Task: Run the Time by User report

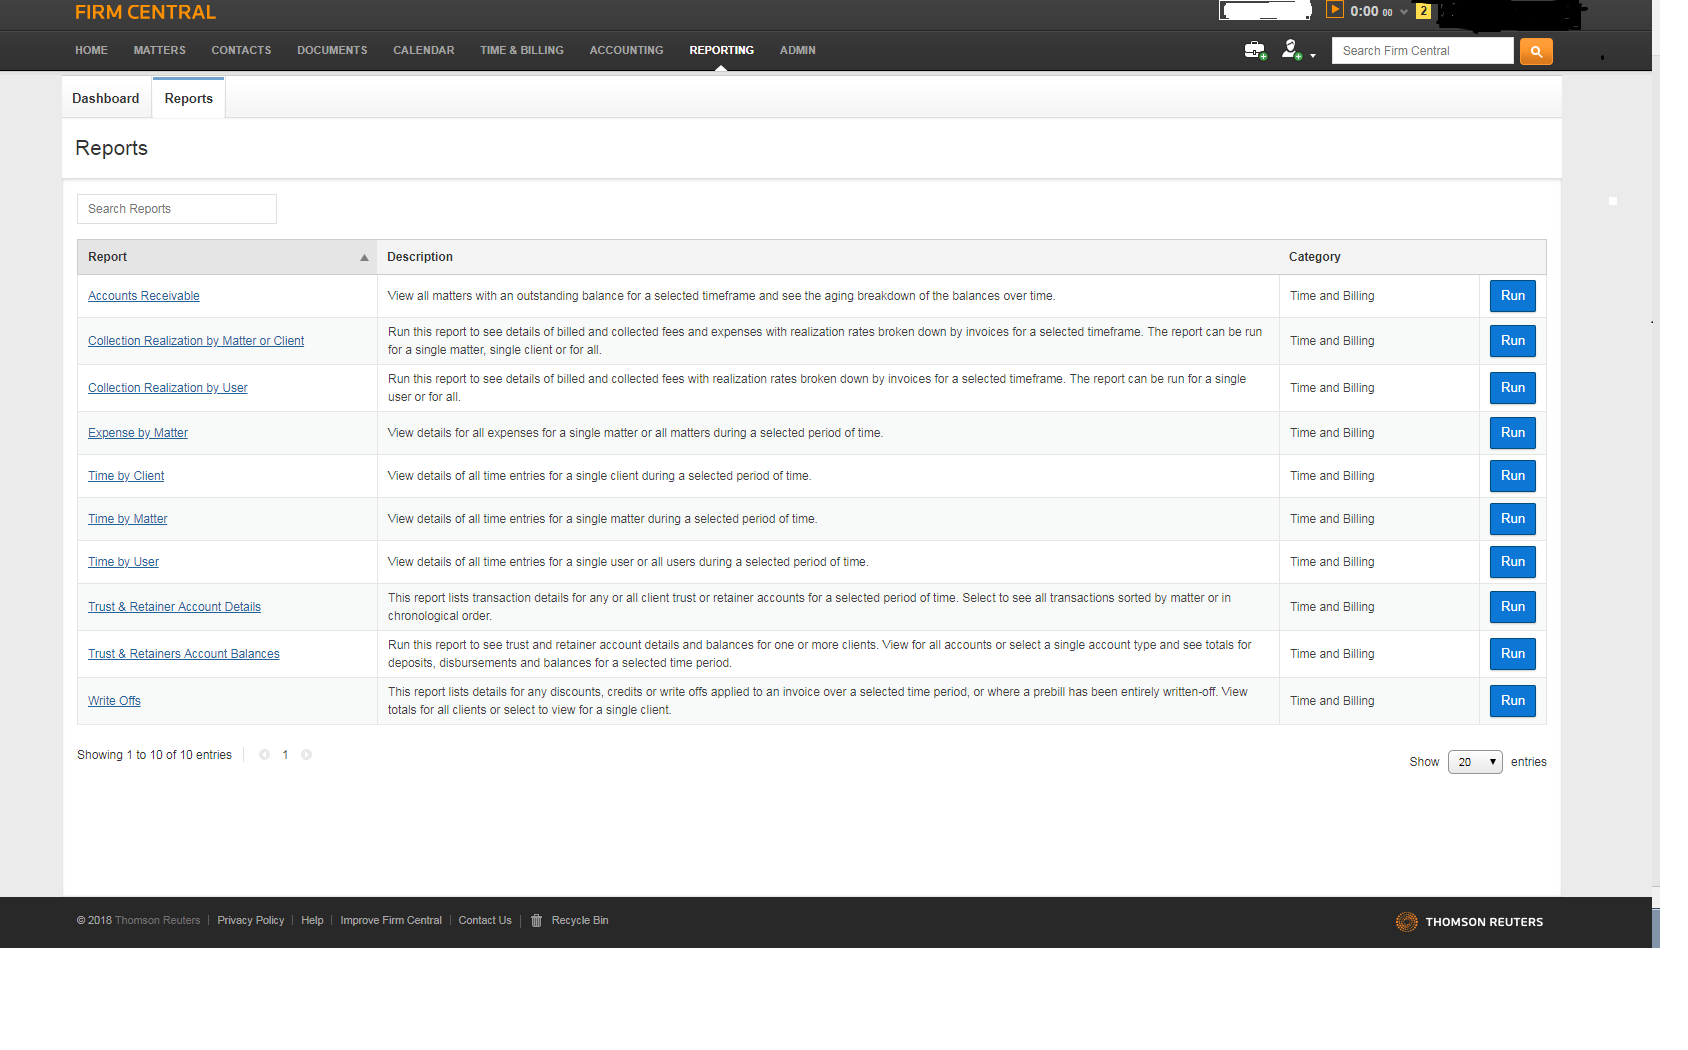Action: coord(1512,562)
